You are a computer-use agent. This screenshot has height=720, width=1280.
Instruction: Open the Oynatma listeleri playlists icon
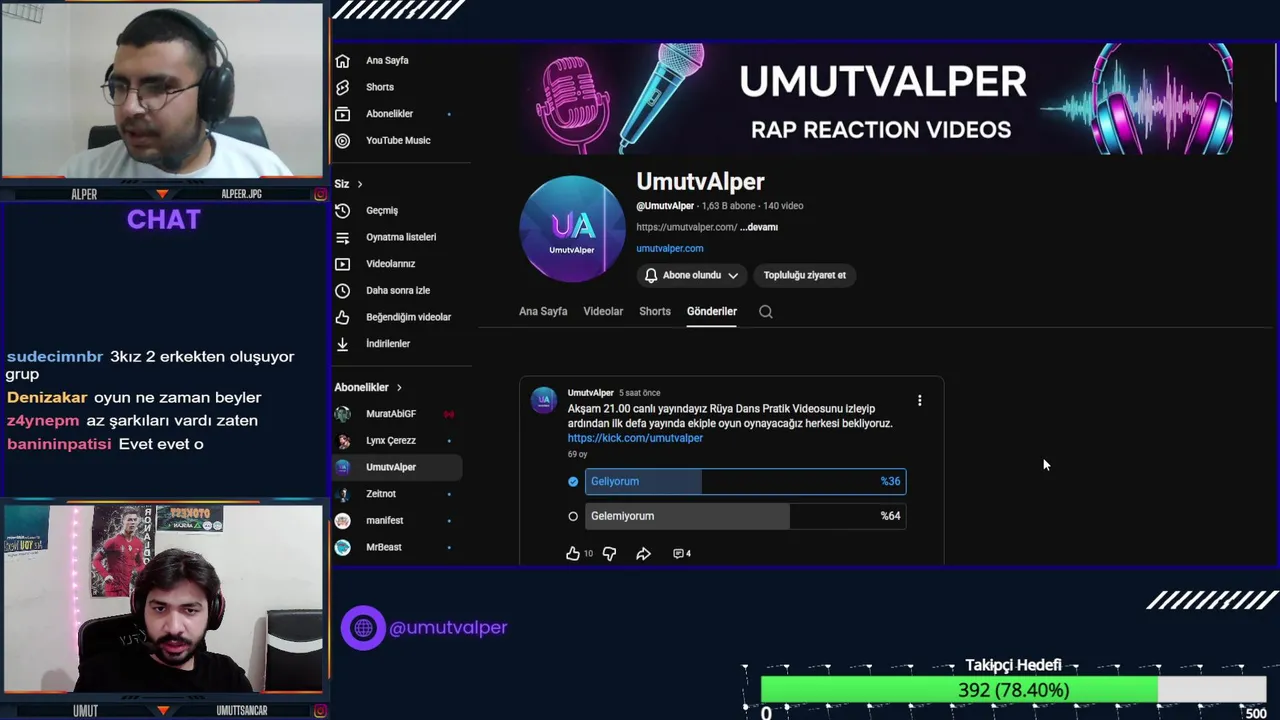click(342, 238)
